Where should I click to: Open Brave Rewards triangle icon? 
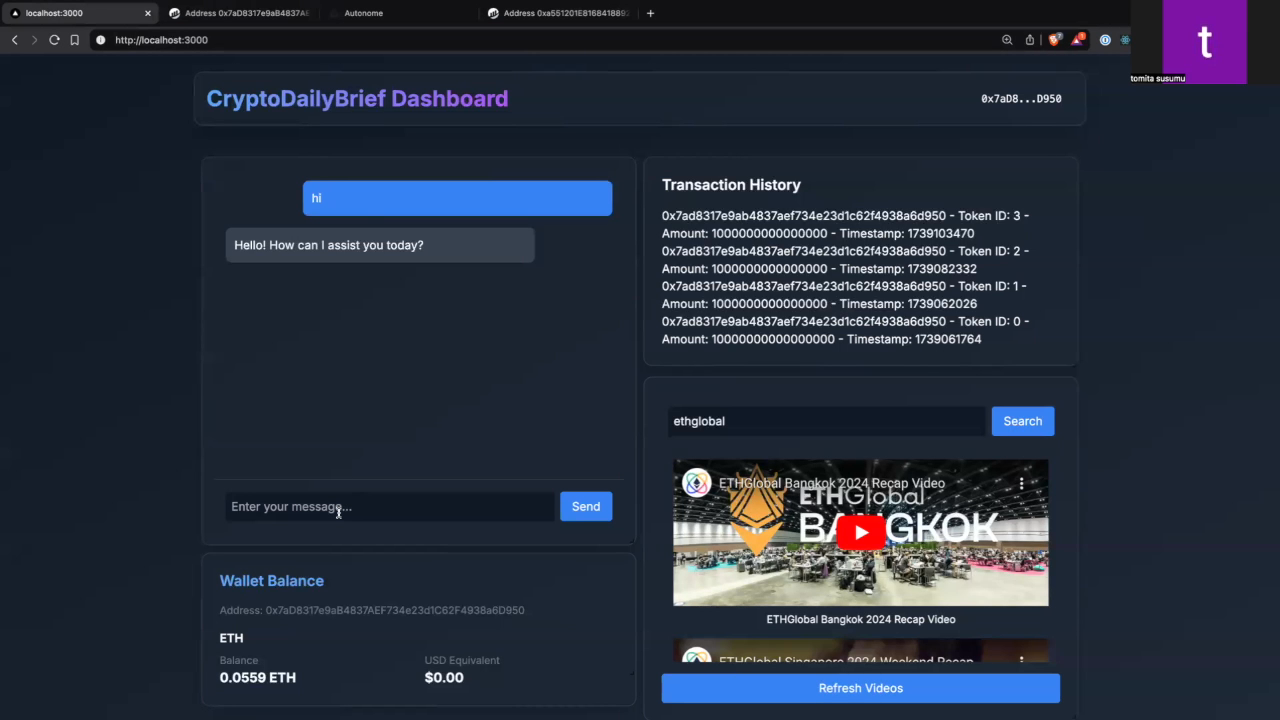(1078, 40)
